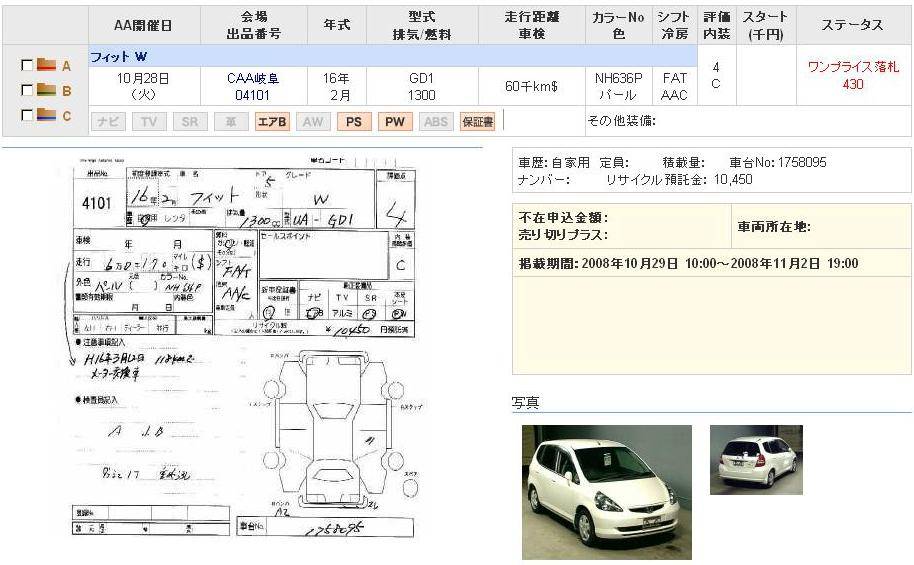
Task: Click the ステータス column header
Action: pyautogui.click(x=852, y=25)
